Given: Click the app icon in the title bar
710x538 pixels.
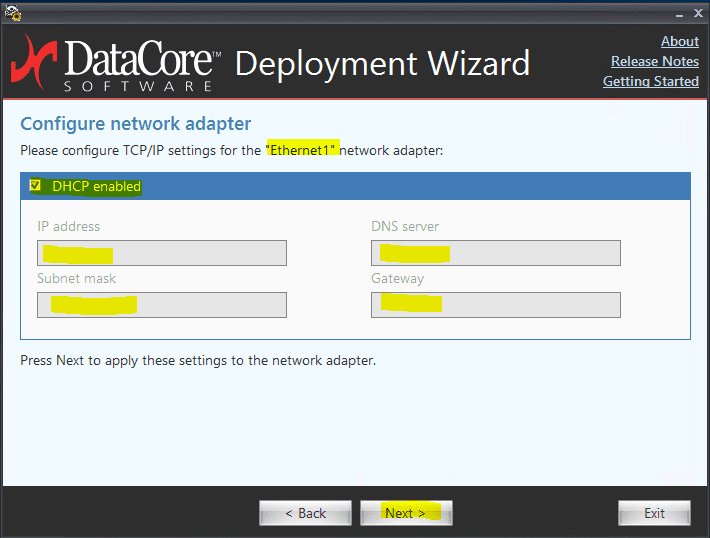Looking at the screenshot, I should click(13, 13).
